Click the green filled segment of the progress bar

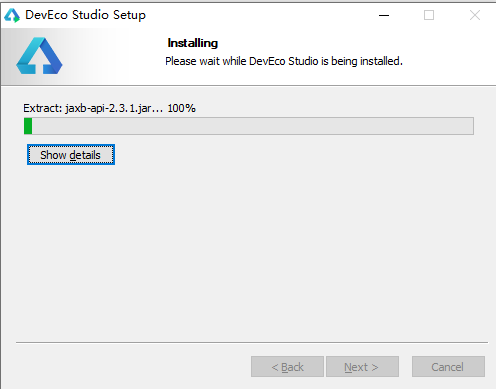pos(28,126)
